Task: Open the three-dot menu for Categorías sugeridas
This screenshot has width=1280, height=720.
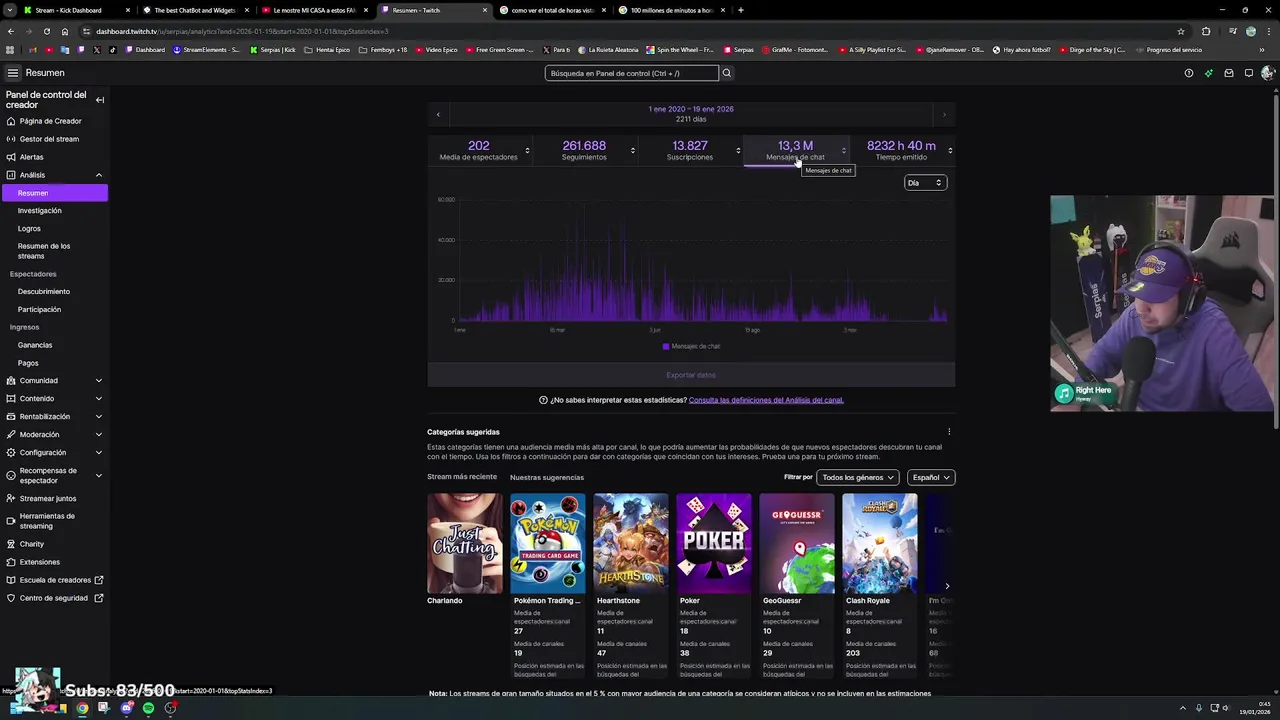Action: 949,432
